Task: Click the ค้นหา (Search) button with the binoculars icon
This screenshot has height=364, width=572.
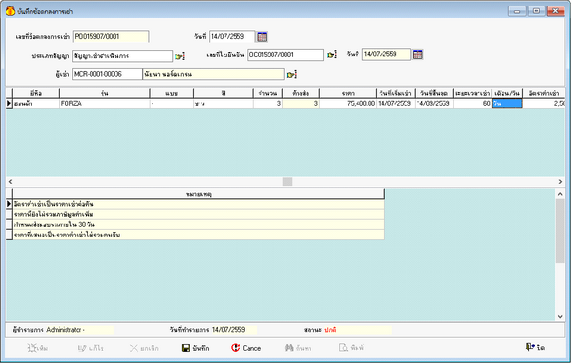Action: (298, 348)
